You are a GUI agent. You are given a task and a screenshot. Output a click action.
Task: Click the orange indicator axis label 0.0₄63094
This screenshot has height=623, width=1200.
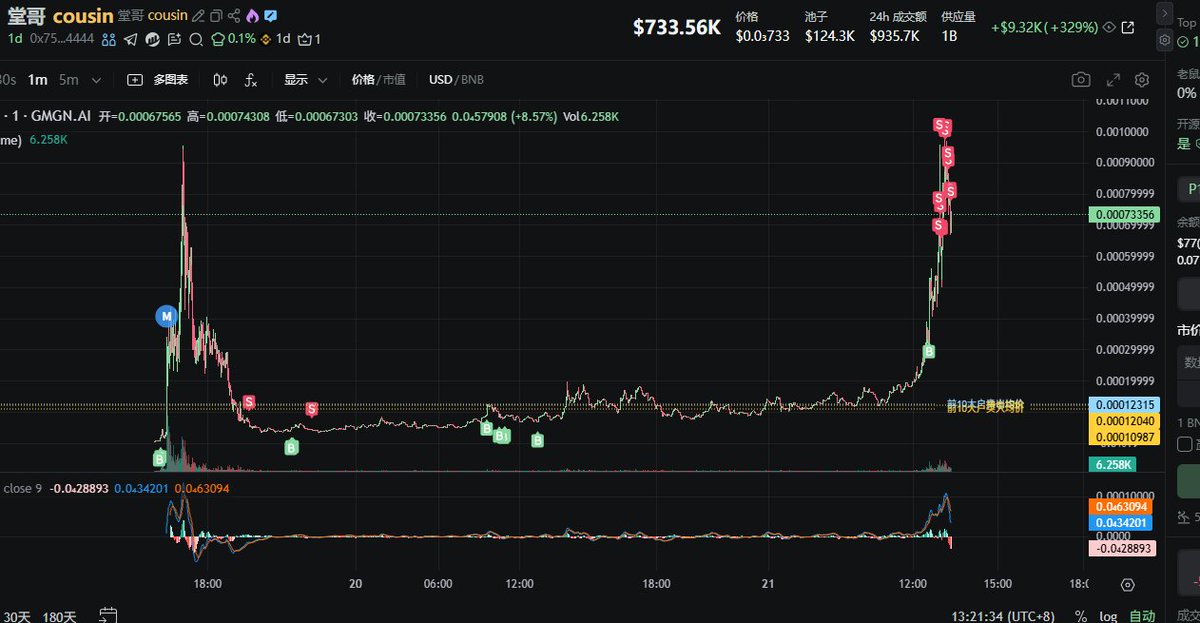point(1120,507)
